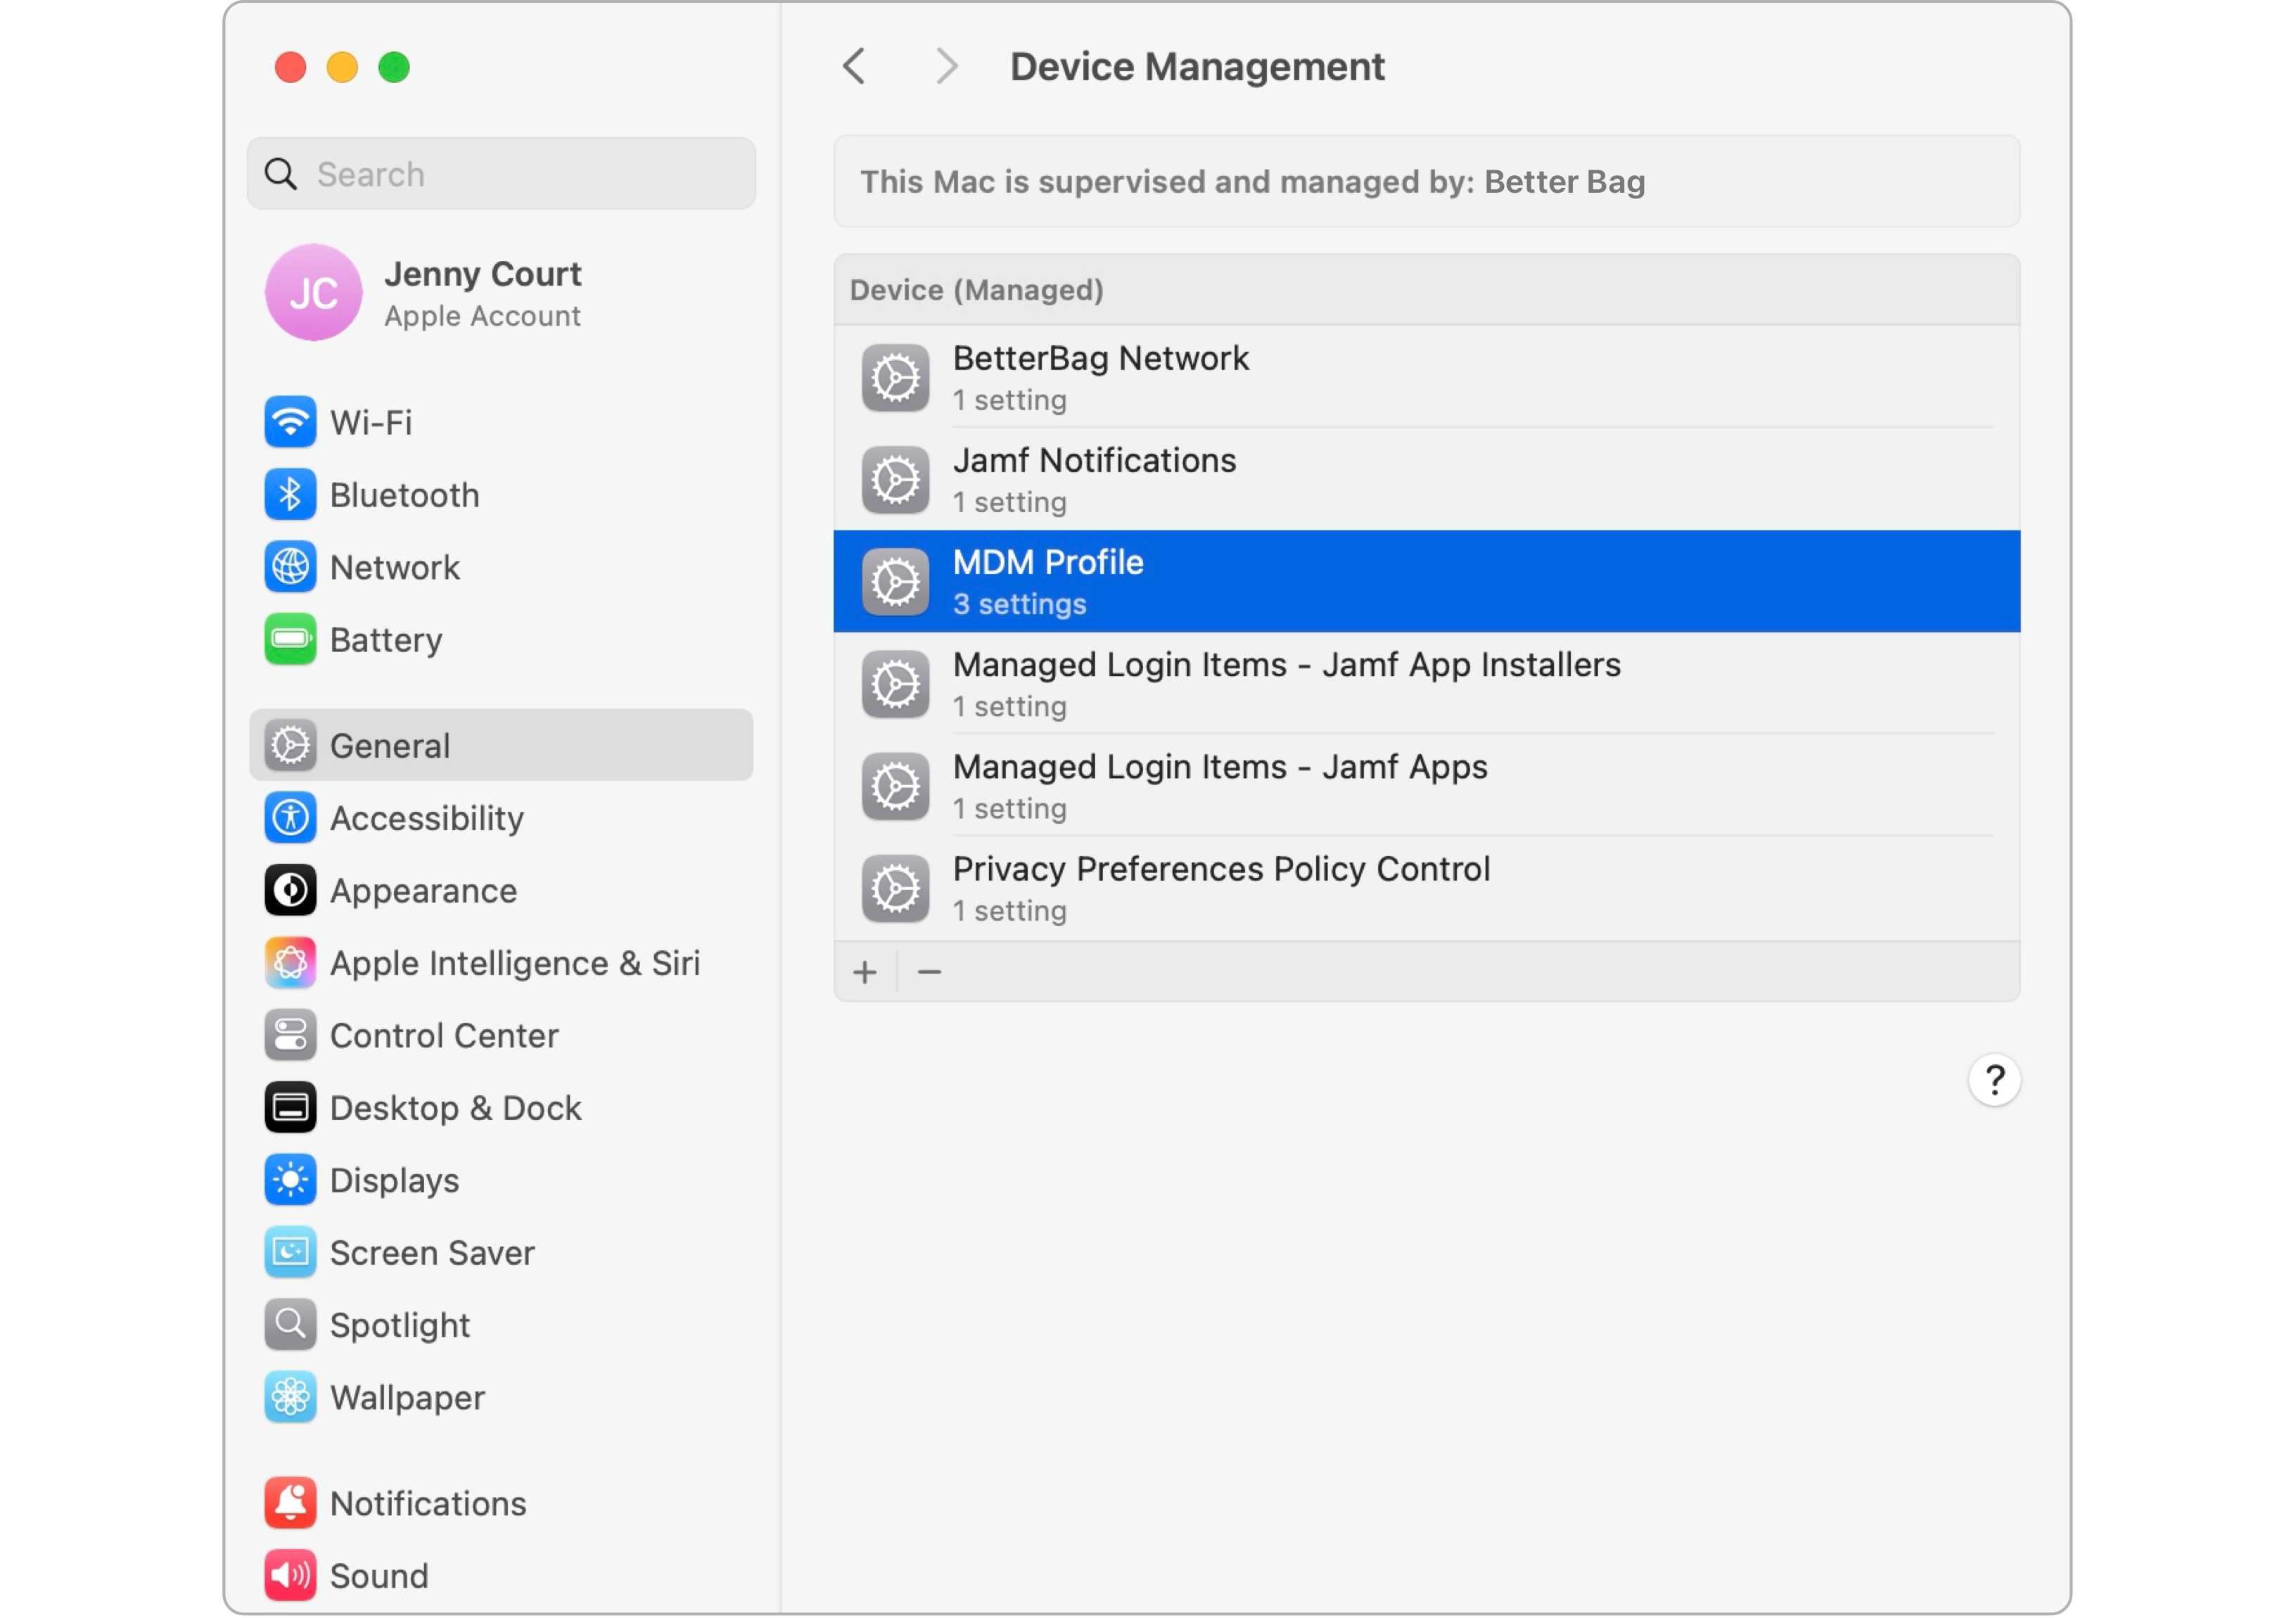Select Managed Login Items - Jamf App Installers
The width and height of the screenshot is (2296, 1618).
click(1427, 684)
